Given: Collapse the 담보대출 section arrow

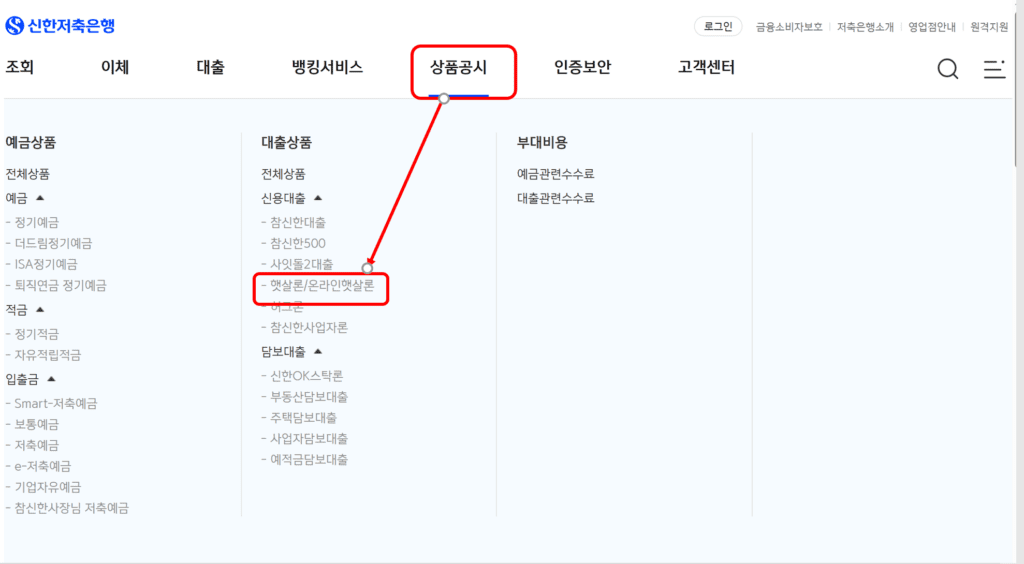Looking at the screenshot, I should [x=318, y=351].
